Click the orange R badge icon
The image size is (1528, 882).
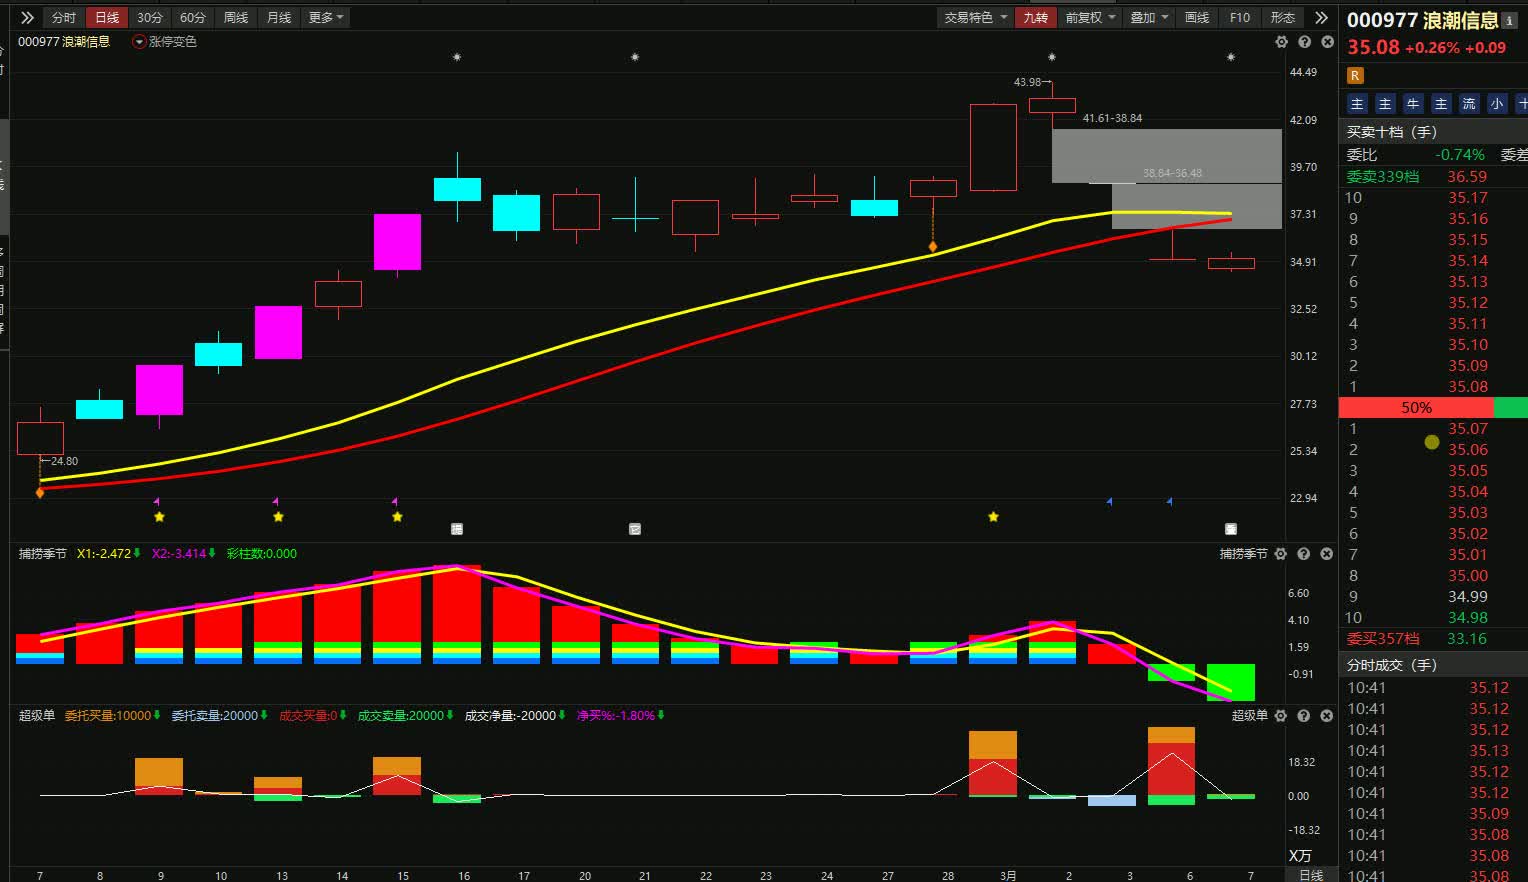1355,76
